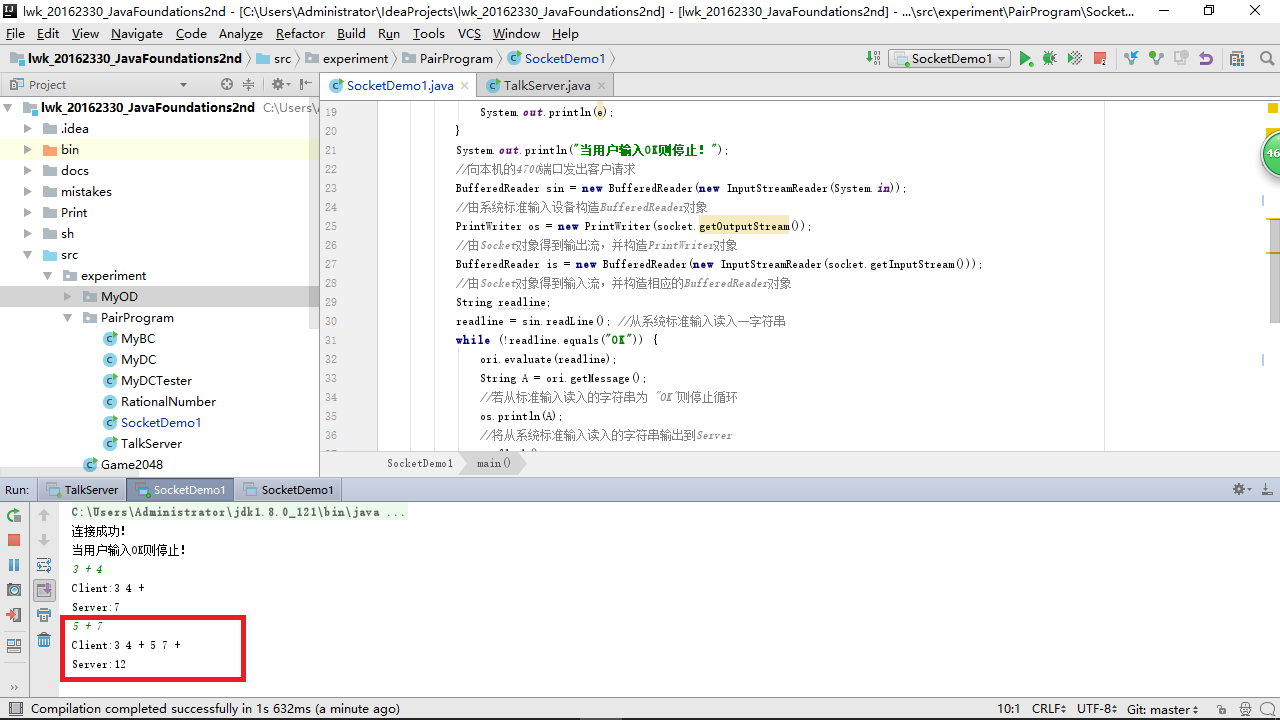The height and width of the screenshot is (720, 1280).
Task: Open RationalNumber class in project tree
Action: coord(160,402)
